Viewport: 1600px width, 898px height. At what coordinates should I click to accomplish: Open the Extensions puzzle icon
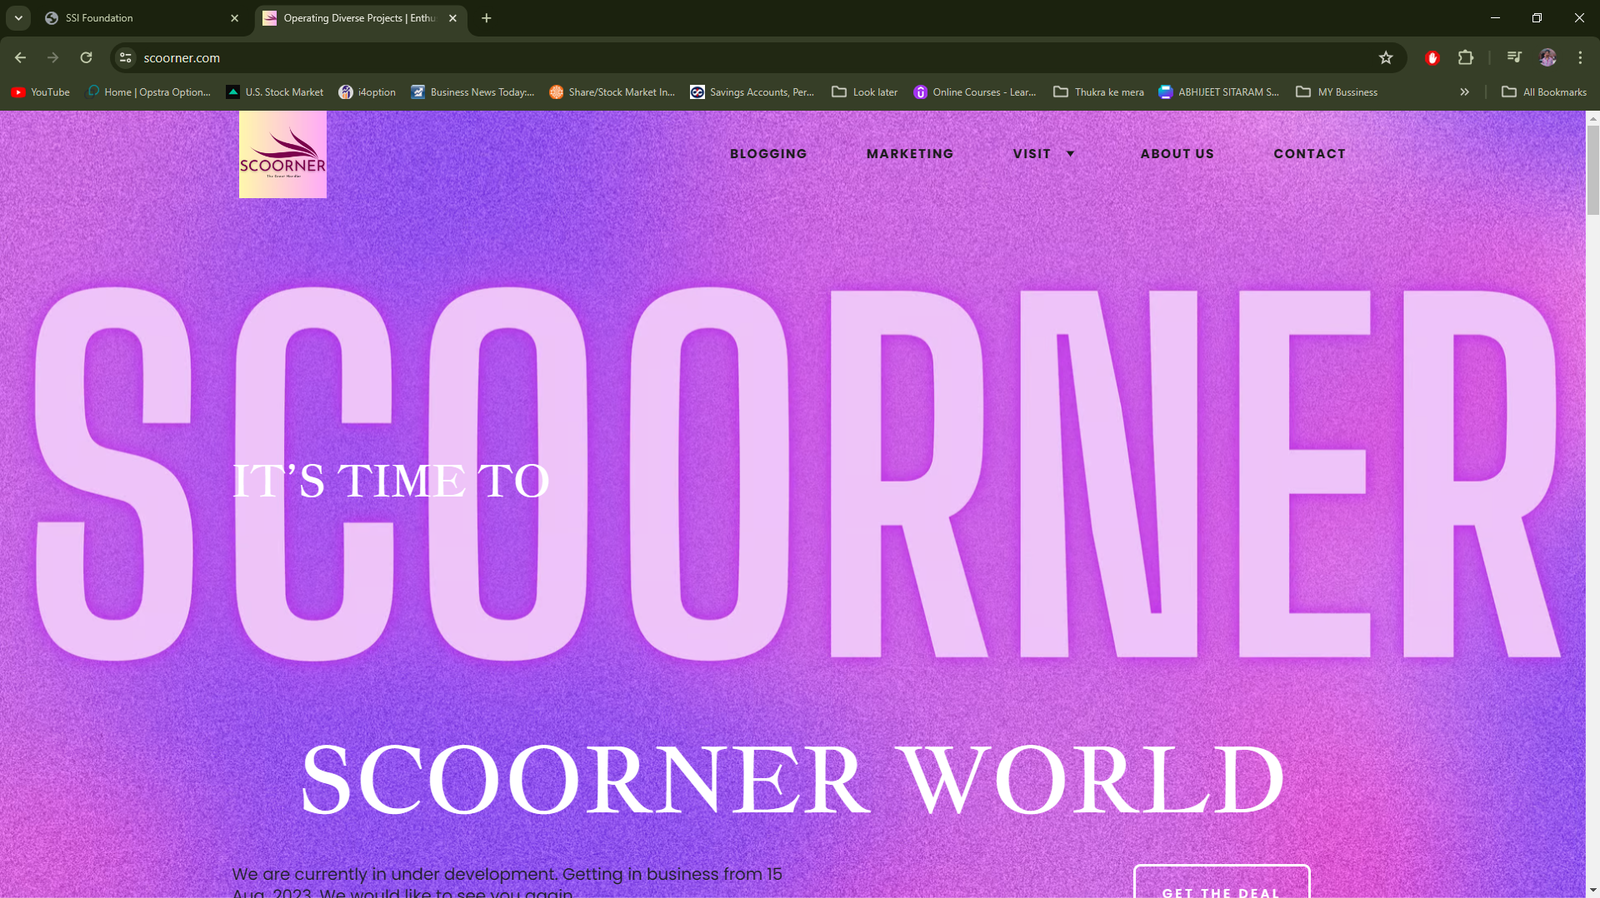1465,58
